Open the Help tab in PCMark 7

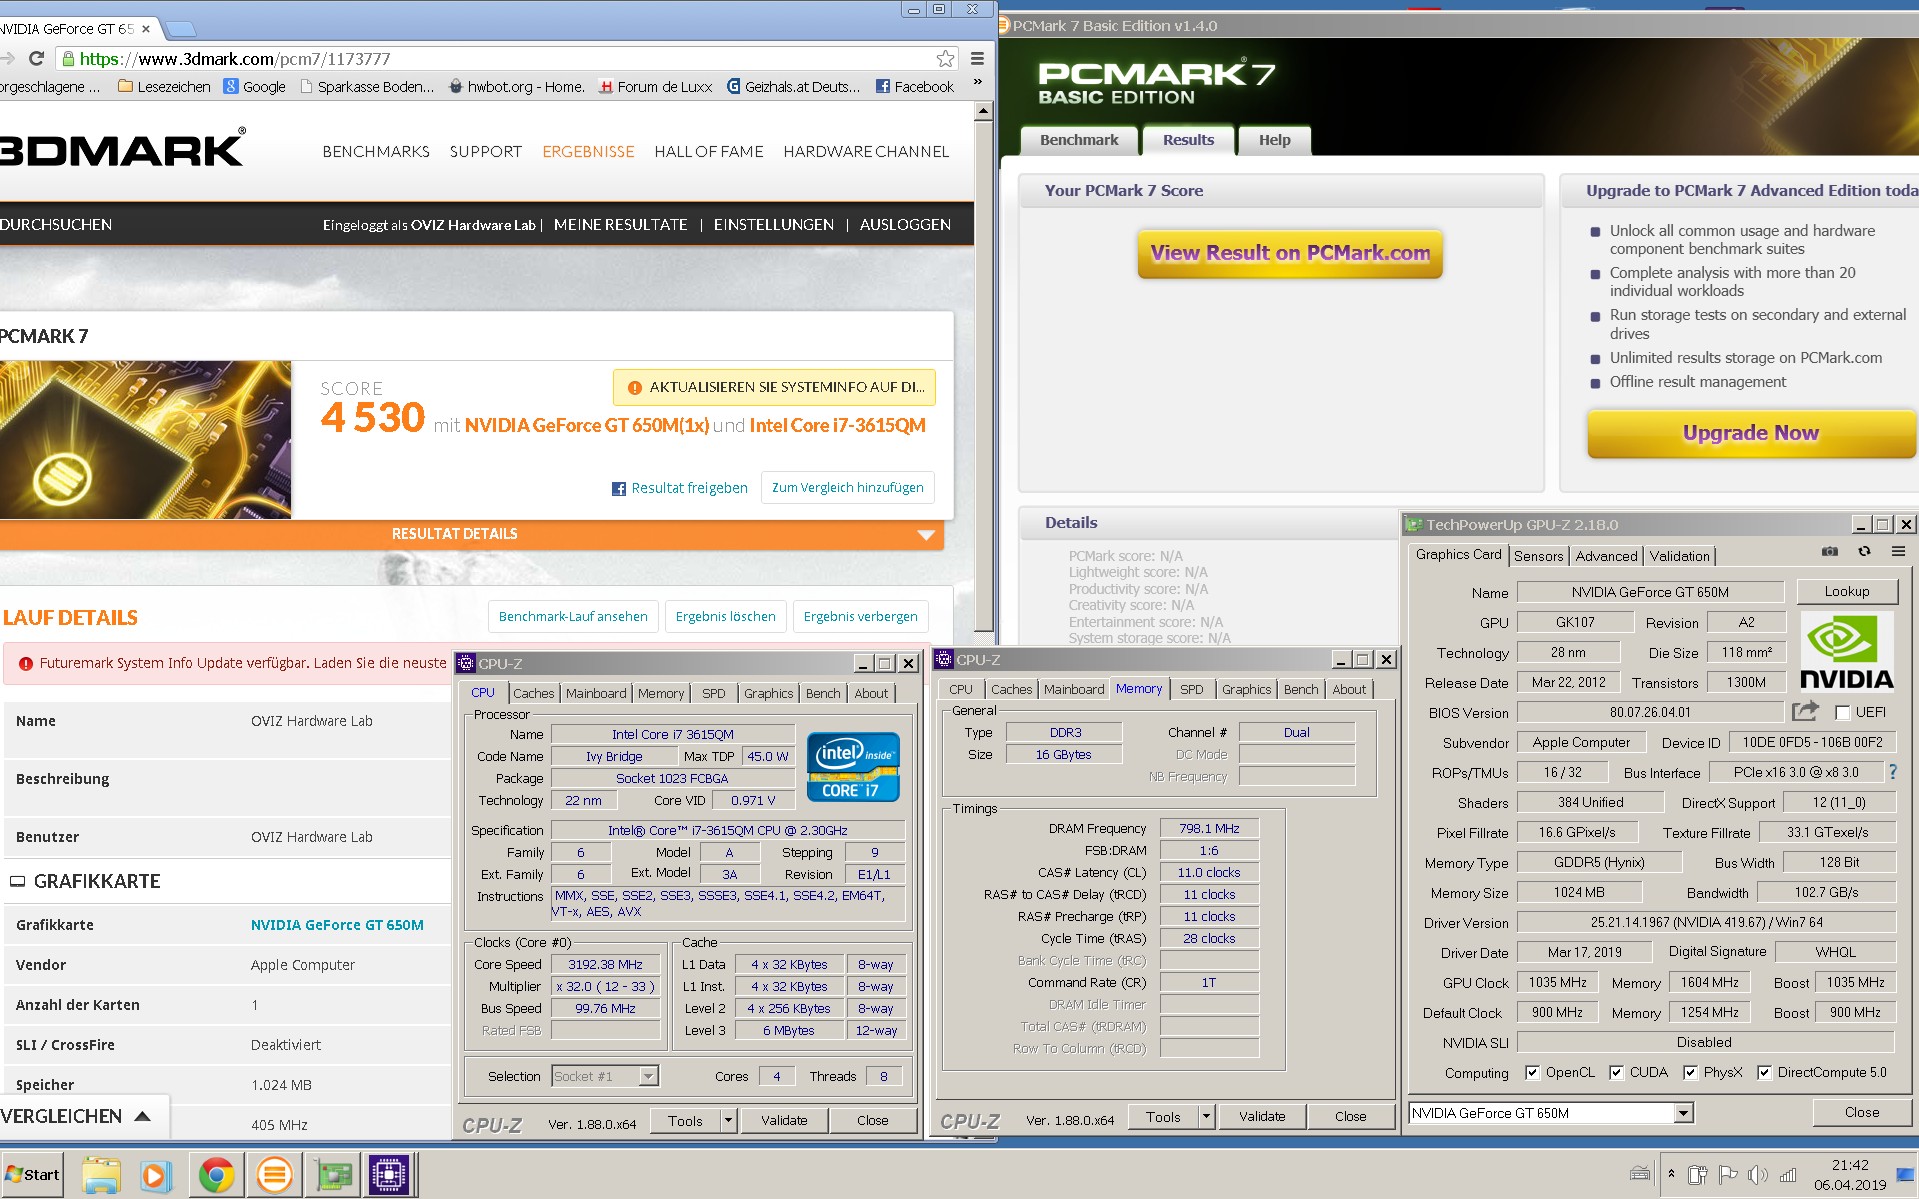(1274, 140)
